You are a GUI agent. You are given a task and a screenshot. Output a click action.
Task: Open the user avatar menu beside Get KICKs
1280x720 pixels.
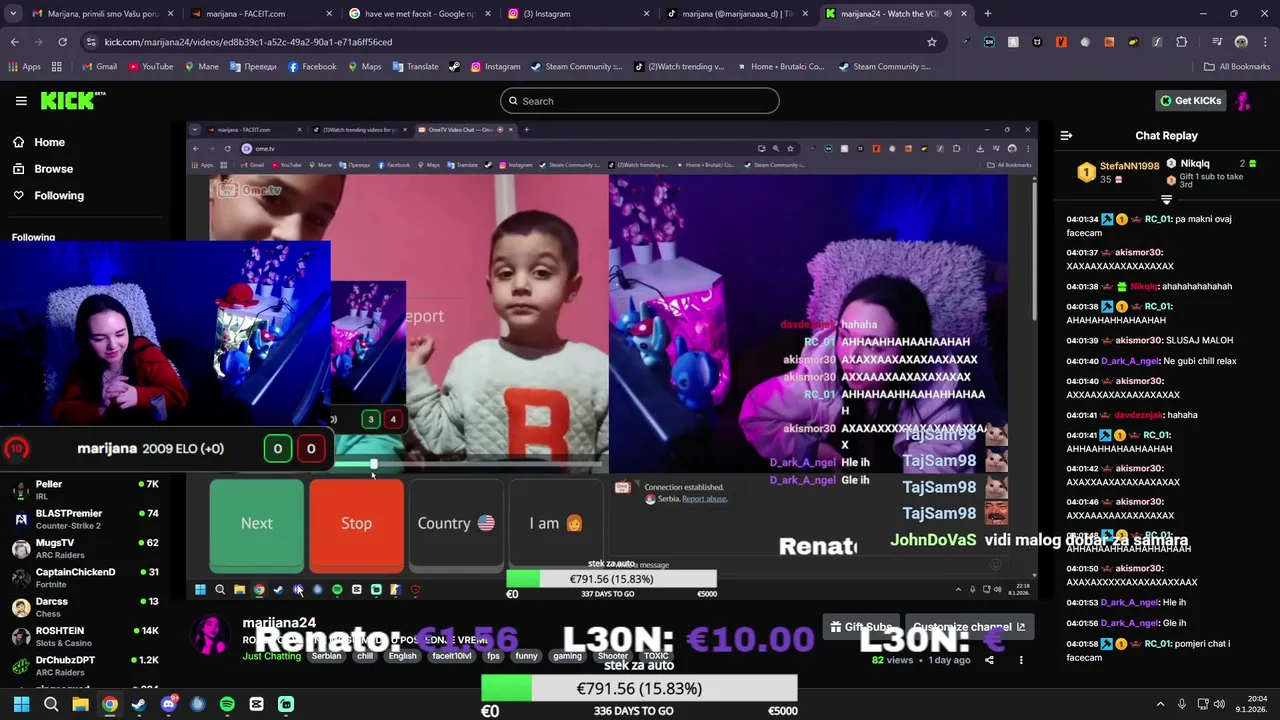tap(1244, 101)
